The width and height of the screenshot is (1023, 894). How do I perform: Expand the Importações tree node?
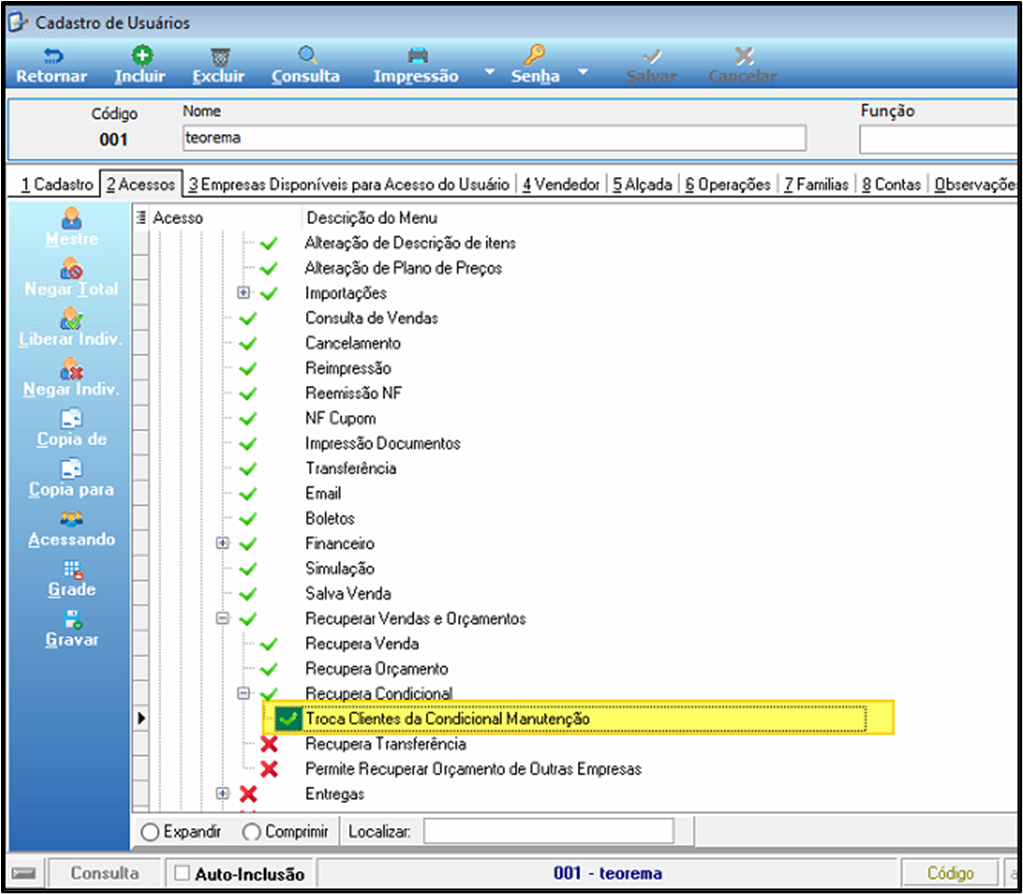pos(243,293)
